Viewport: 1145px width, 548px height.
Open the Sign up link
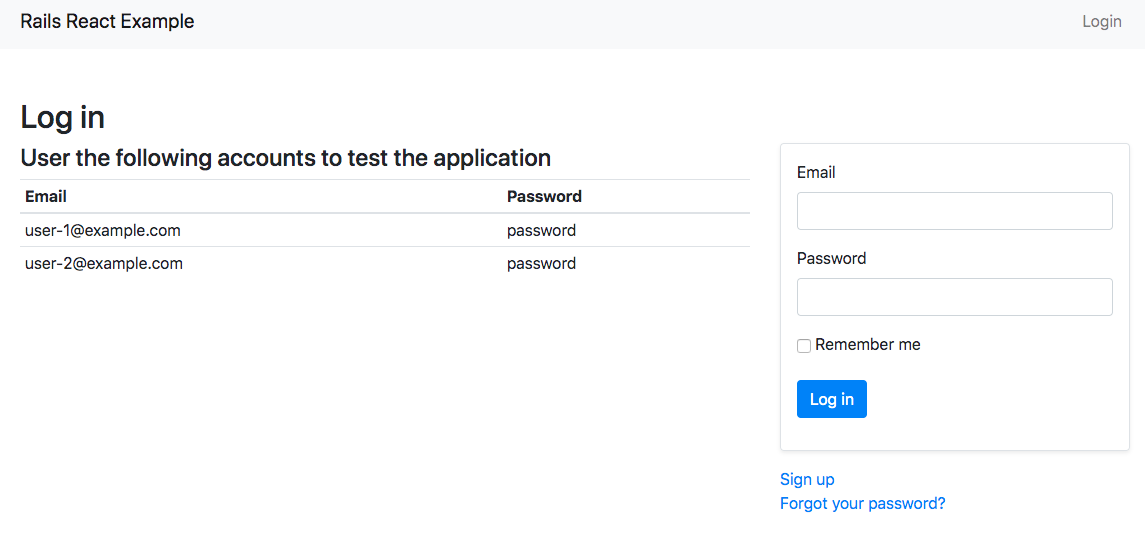click(807, 479)
